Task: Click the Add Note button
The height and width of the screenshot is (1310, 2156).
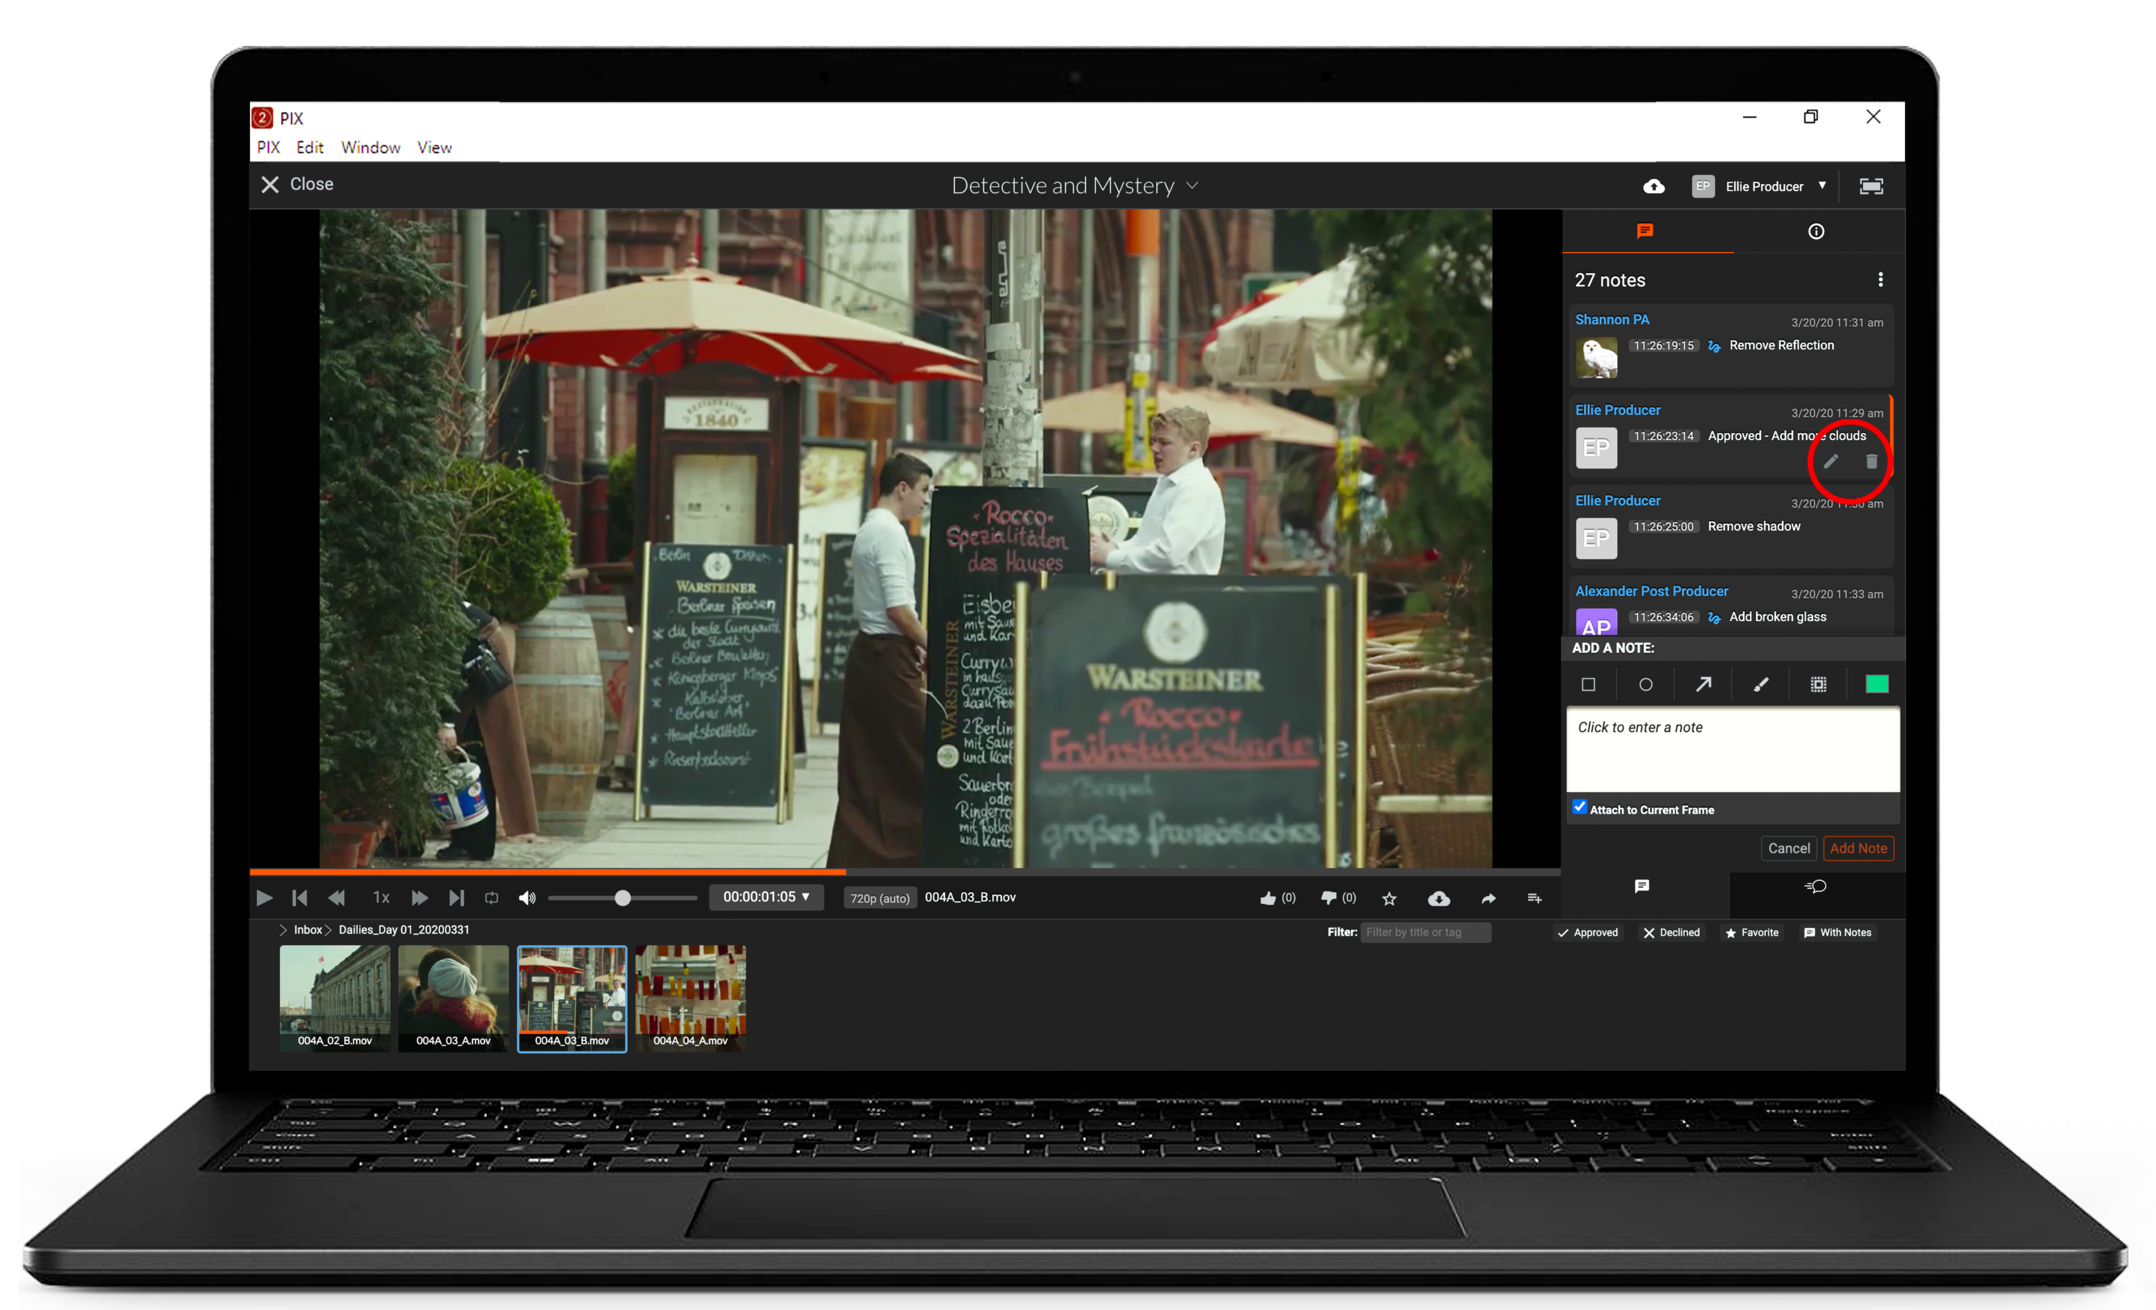Action: click(1858, 848)
